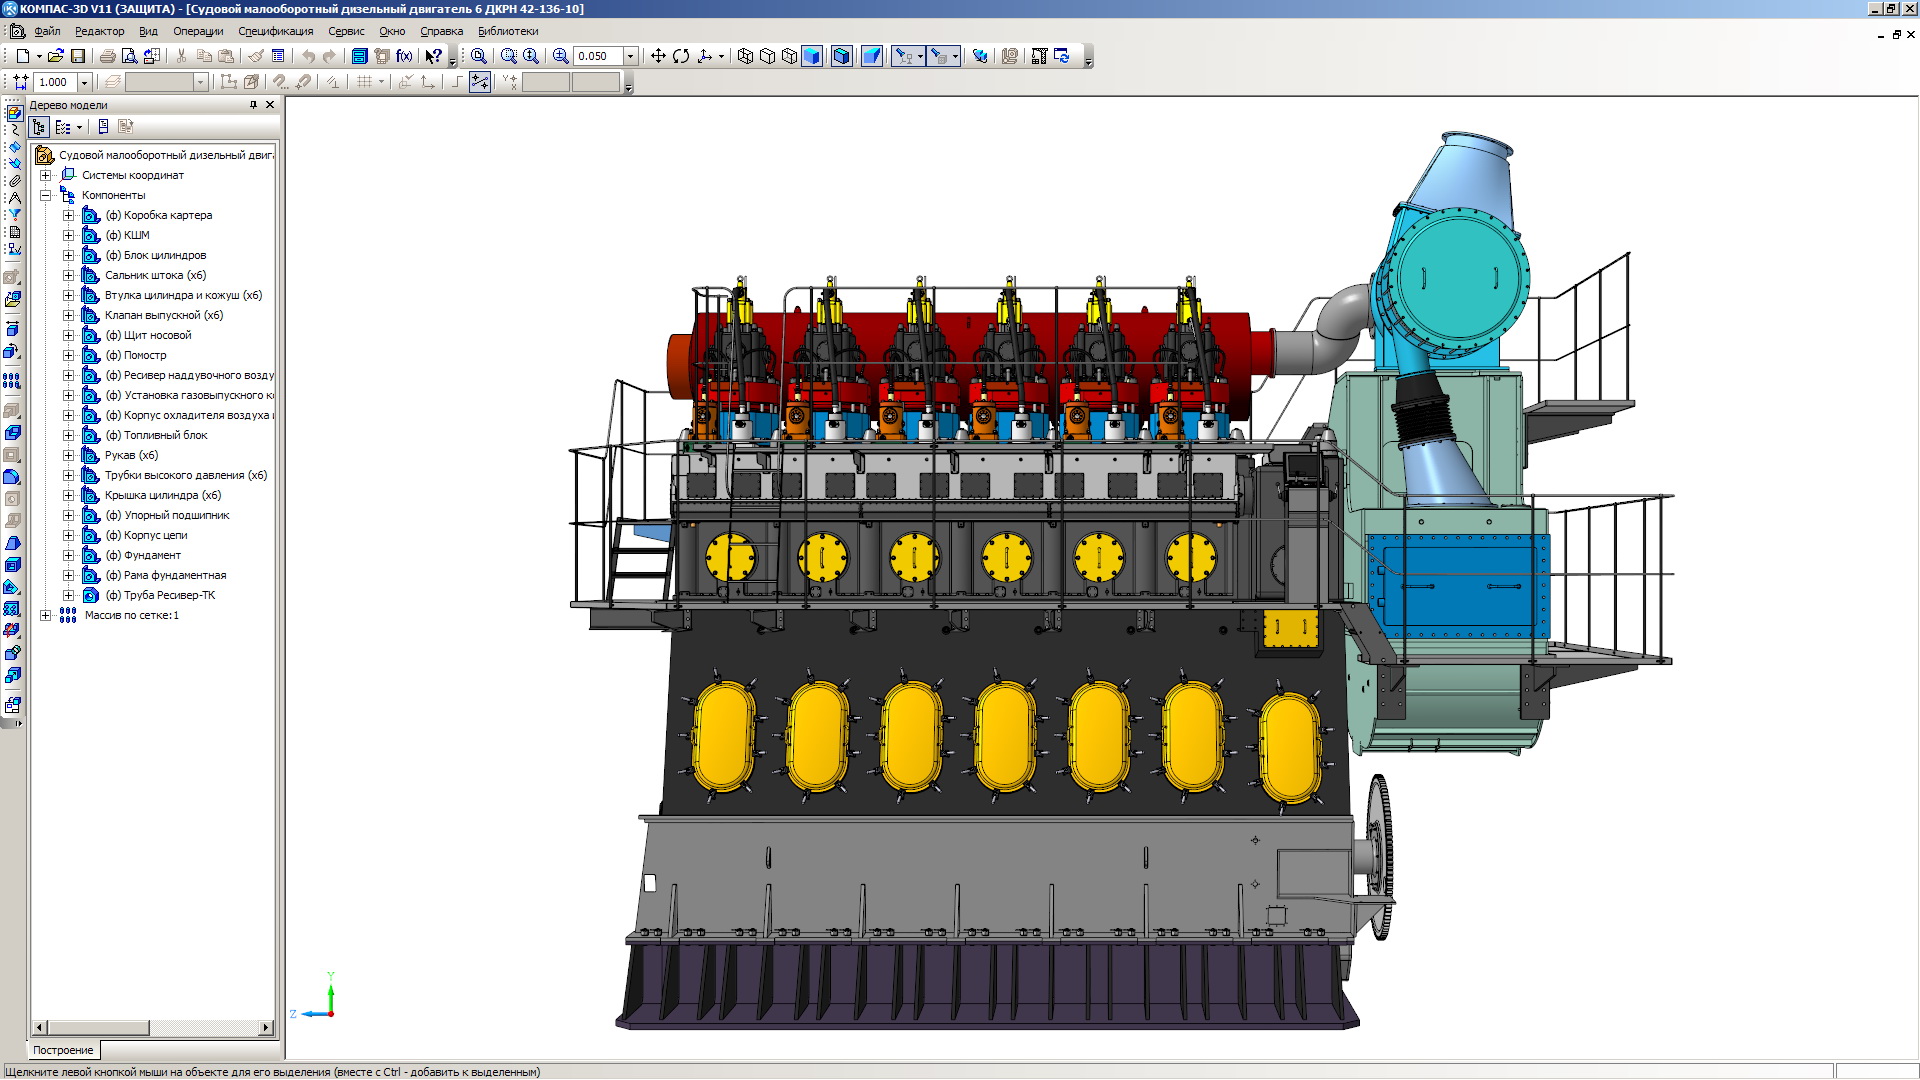Collapse the Компоненты tree node
This screenshot has height=1080, width=1920.
tap(45, 195)
